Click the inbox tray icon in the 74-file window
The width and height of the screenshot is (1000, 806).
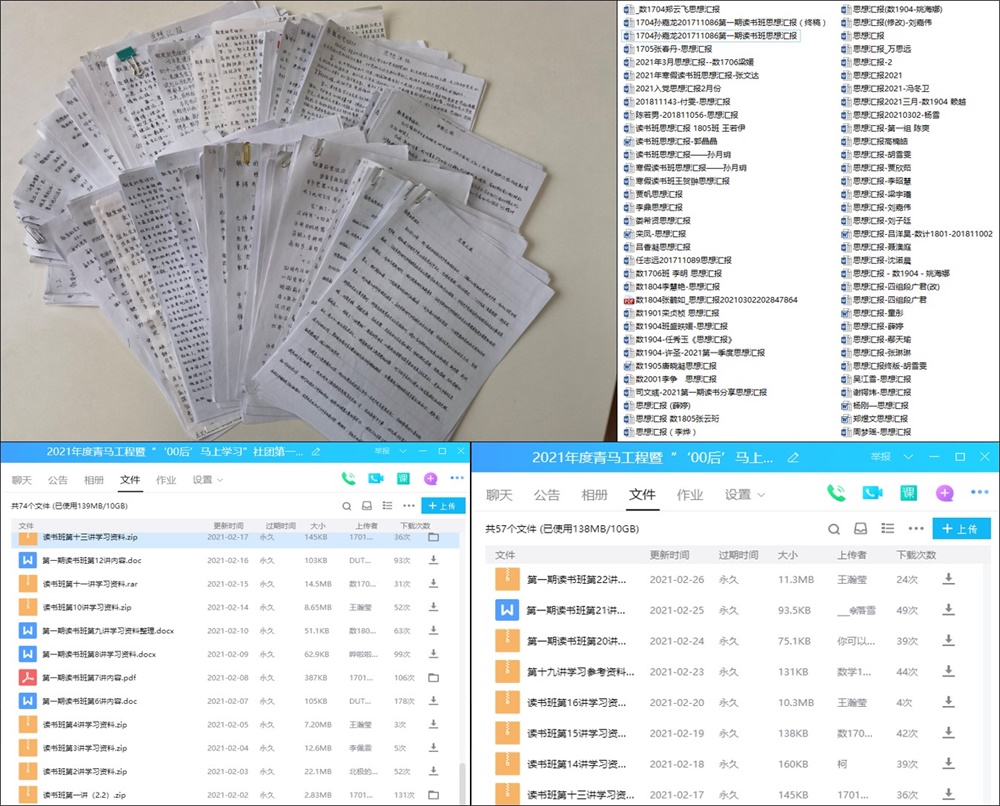pyautogui.click(x=367, y=506)
